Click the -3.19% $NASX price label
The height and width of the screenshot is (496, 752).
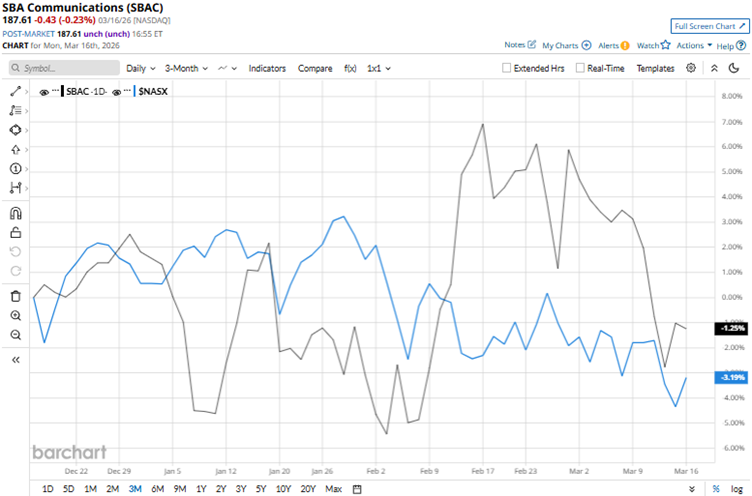tap(731, 377)
